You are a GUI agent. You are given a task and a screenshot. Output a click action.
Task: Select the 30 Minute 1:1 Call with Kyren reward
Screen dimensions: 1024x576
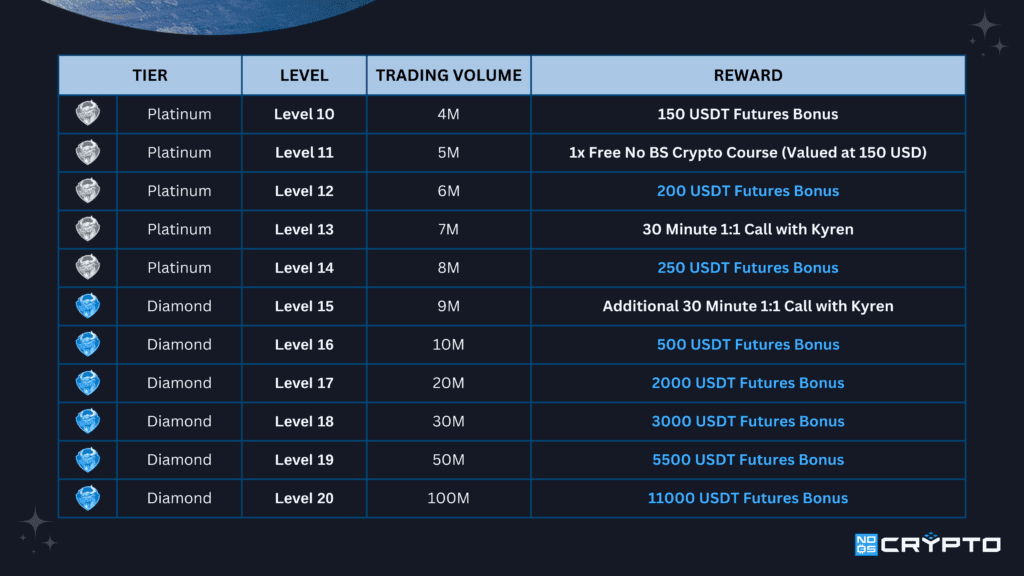tap(748, 229)
